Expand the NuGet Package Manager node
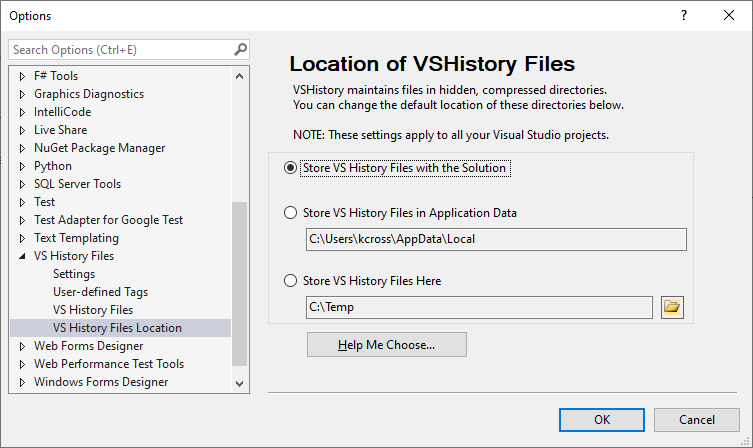 [x=22, y=148]
